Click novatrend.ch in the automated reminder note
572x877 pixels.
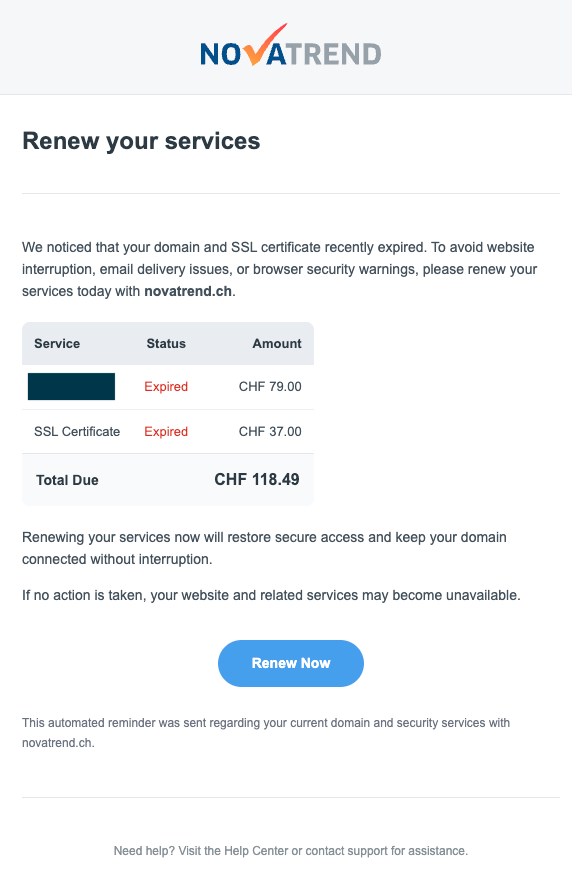57,743
